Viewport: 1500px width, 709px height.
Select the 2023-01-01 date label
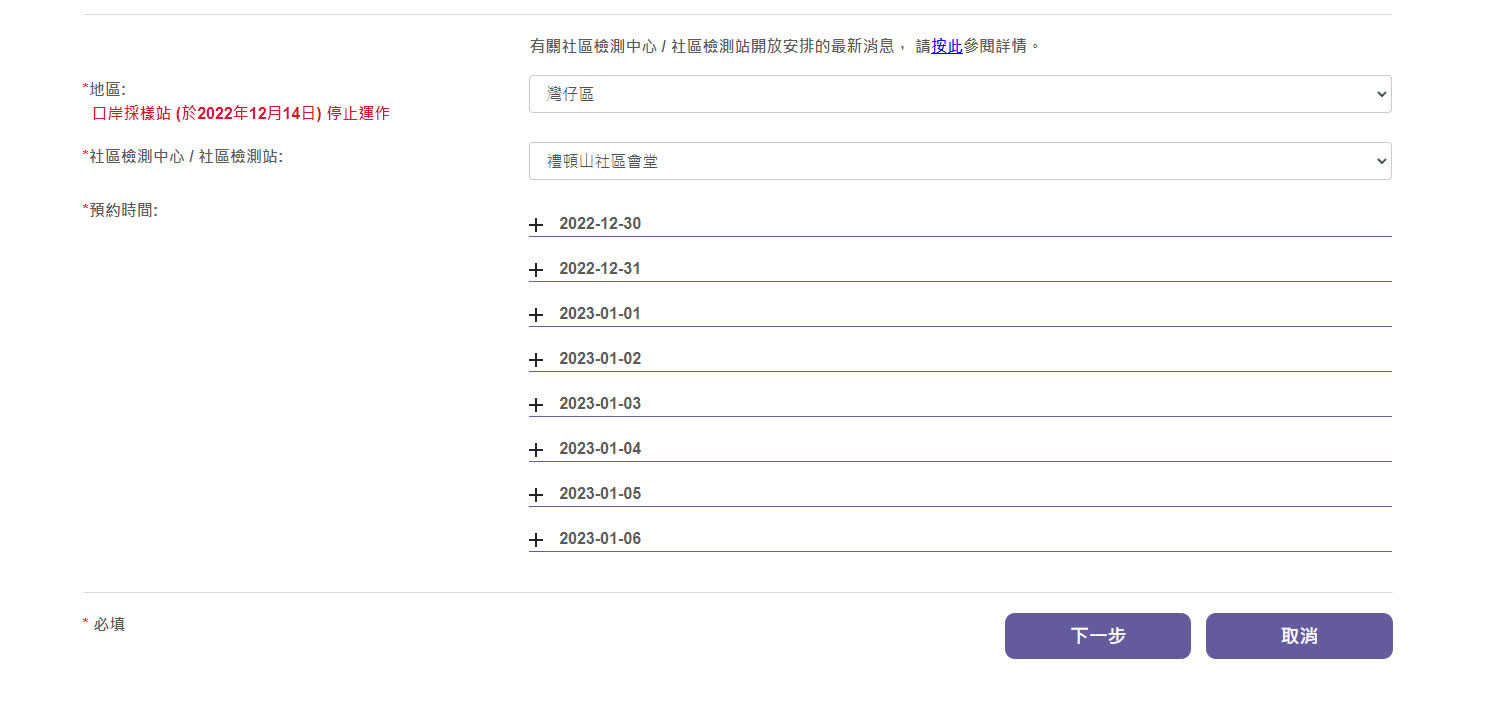tap(600, 314)
